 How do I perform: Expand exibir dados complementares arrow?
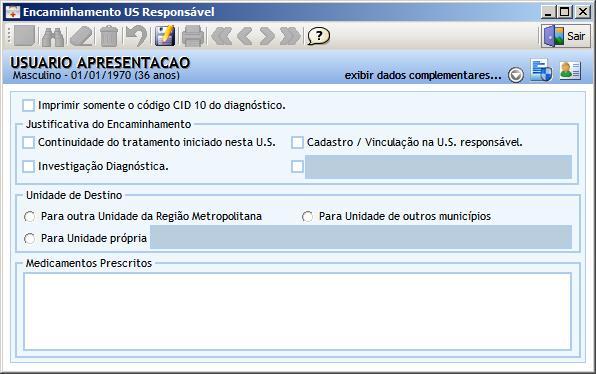(x=516, y=75)
